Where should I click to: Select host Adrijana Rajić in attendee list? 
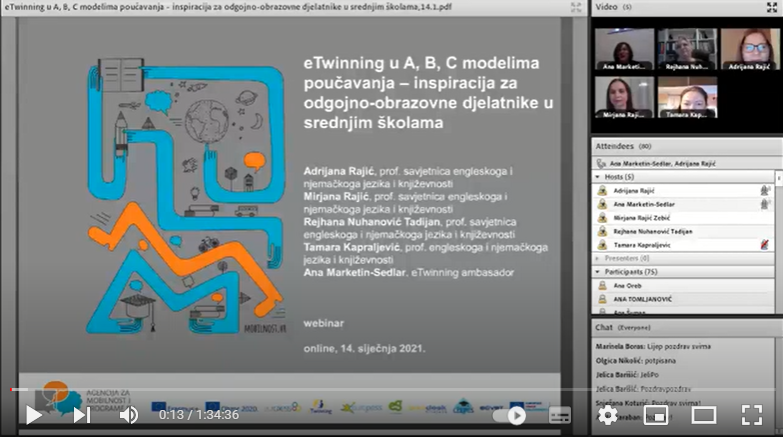click(x=683, y=190)
